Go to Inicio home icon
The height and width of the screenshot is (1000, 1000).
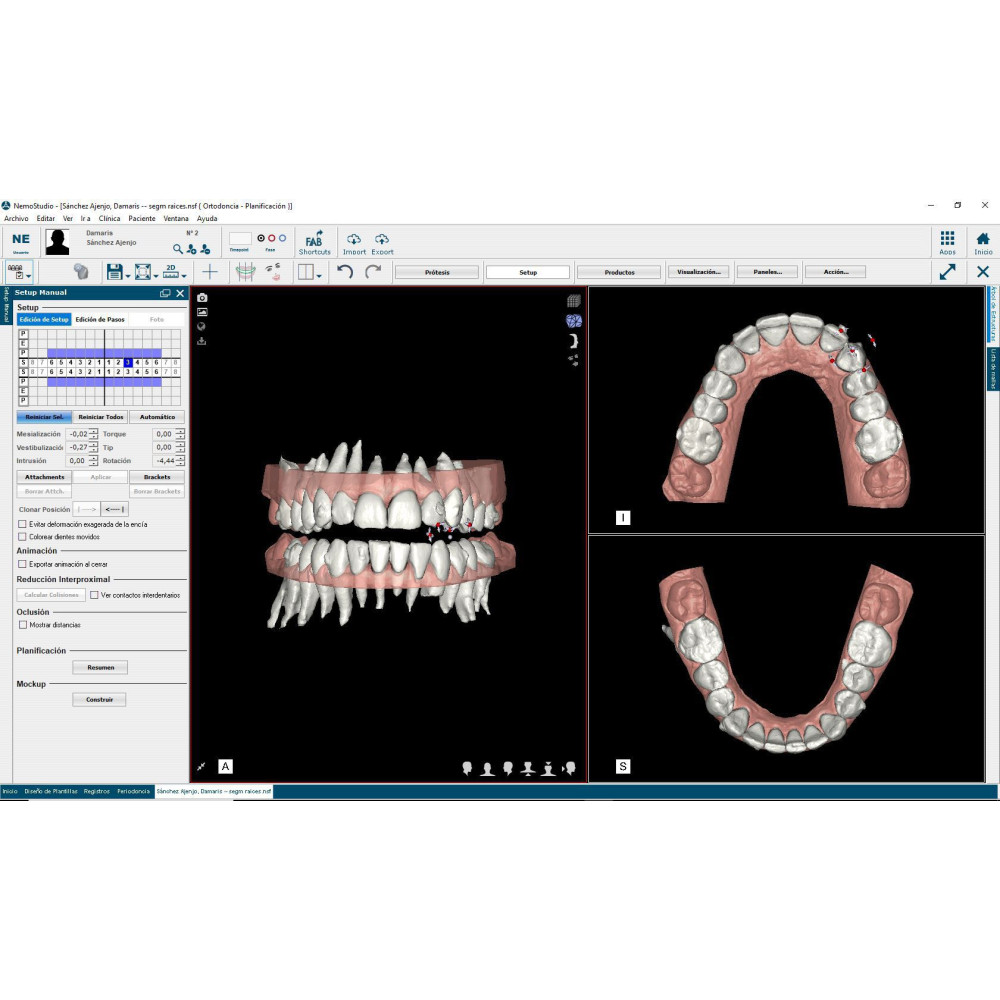(x=983, y=242)
